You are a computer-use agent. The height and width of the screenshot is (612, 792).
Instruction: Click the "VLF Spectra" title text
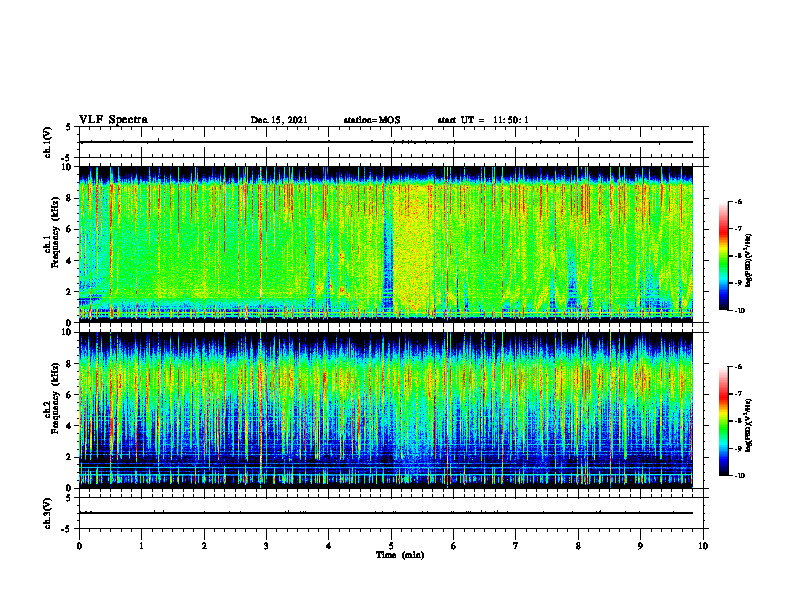tap(113, 120)
